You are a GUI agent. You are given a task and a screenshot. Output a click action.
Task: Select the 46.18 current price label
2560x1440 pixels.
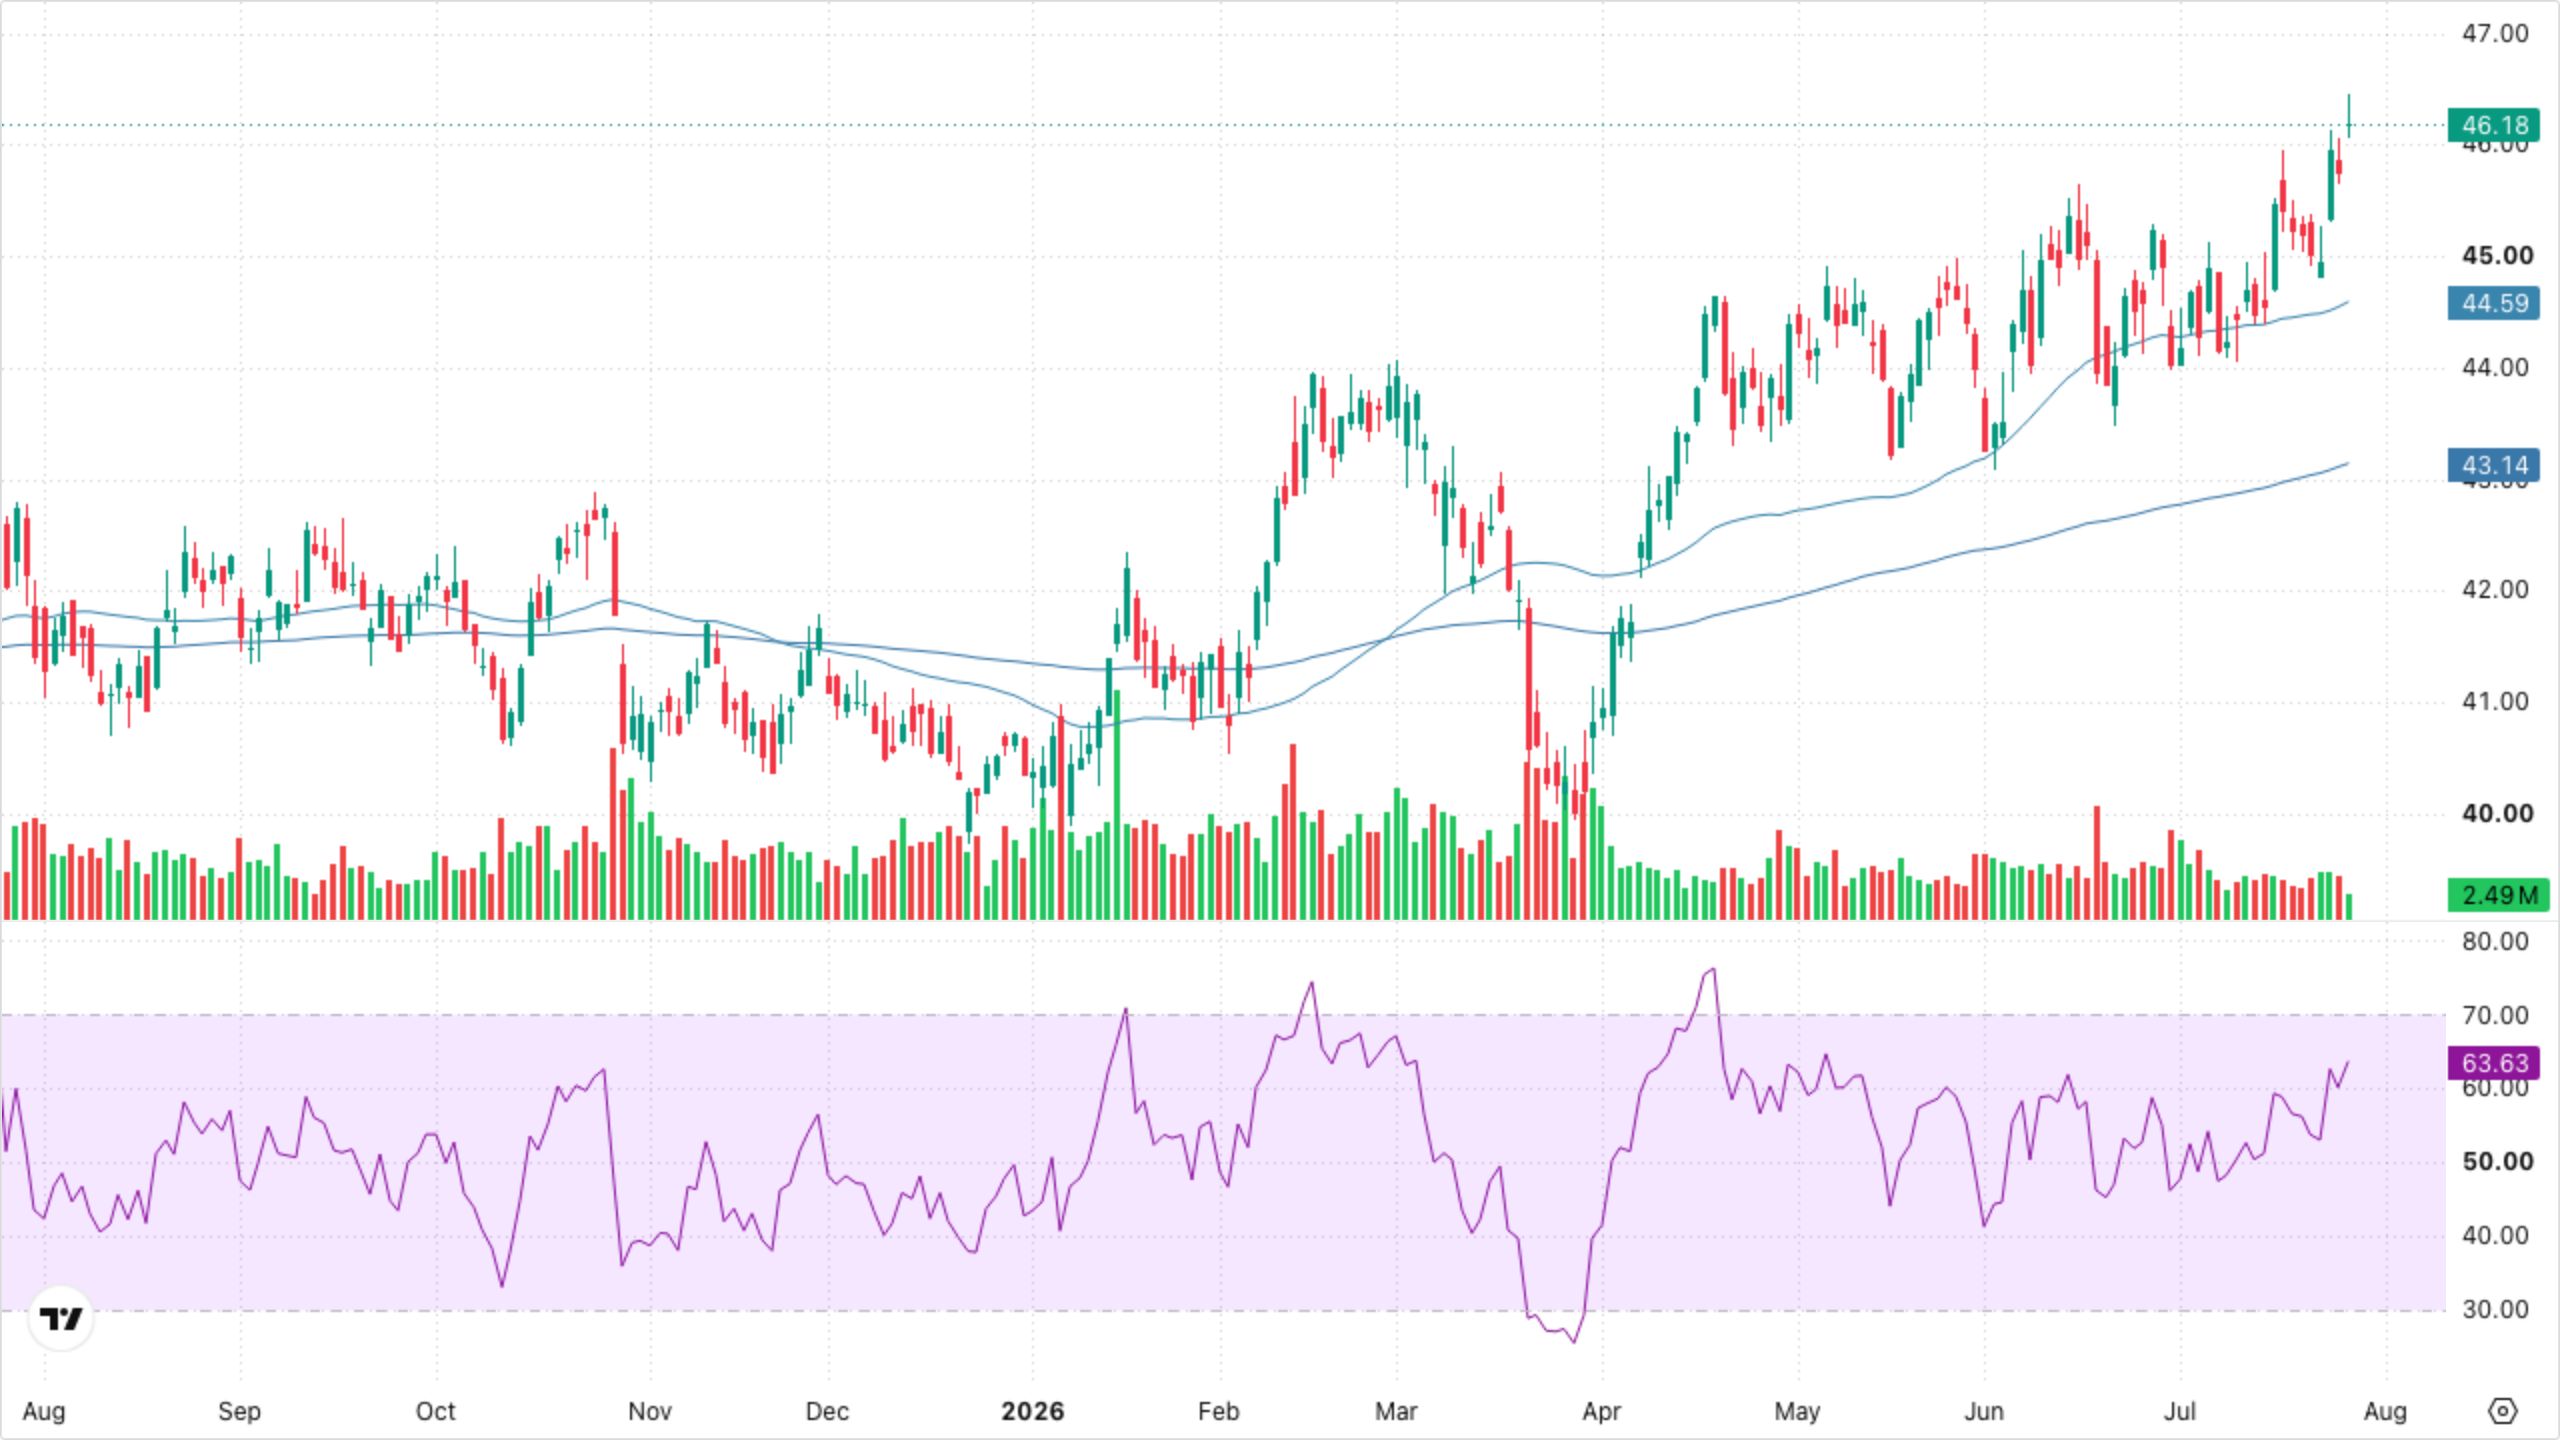coord(2494,125)
